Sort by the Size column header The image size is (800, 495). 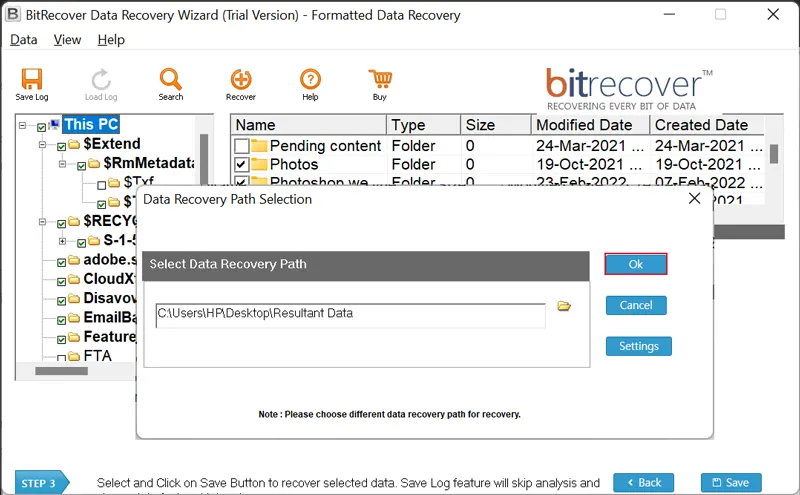point(496,125)
